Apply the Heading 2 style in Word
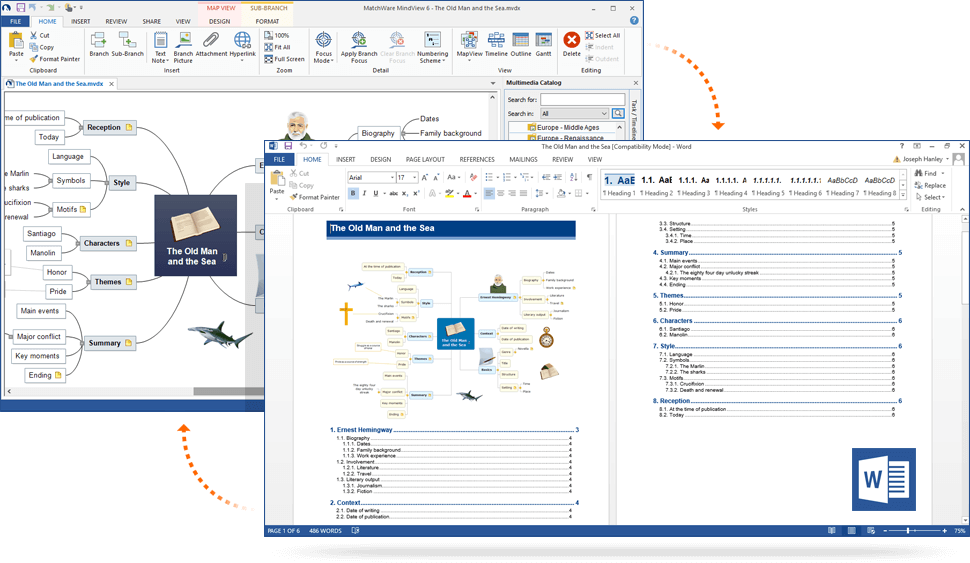 [x=656, y=186]
